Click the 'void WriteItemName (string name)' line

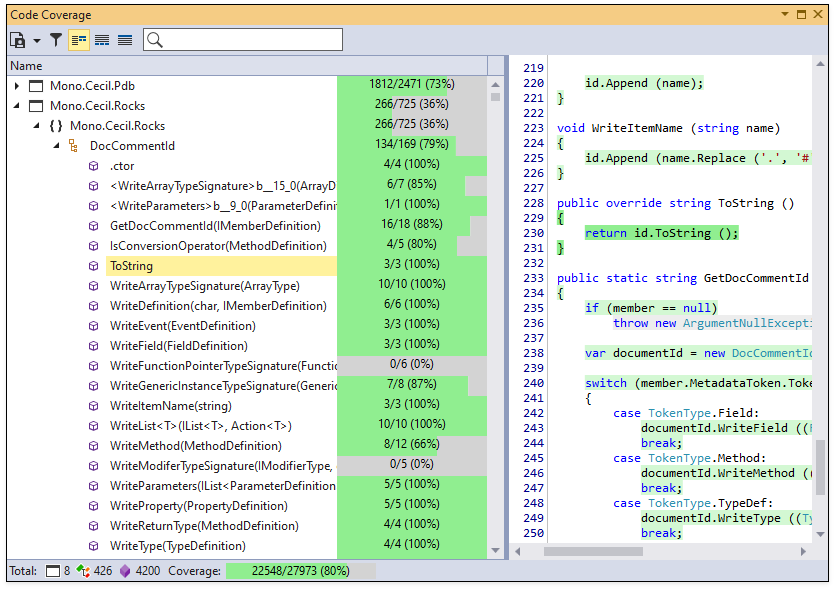(668, 128)
